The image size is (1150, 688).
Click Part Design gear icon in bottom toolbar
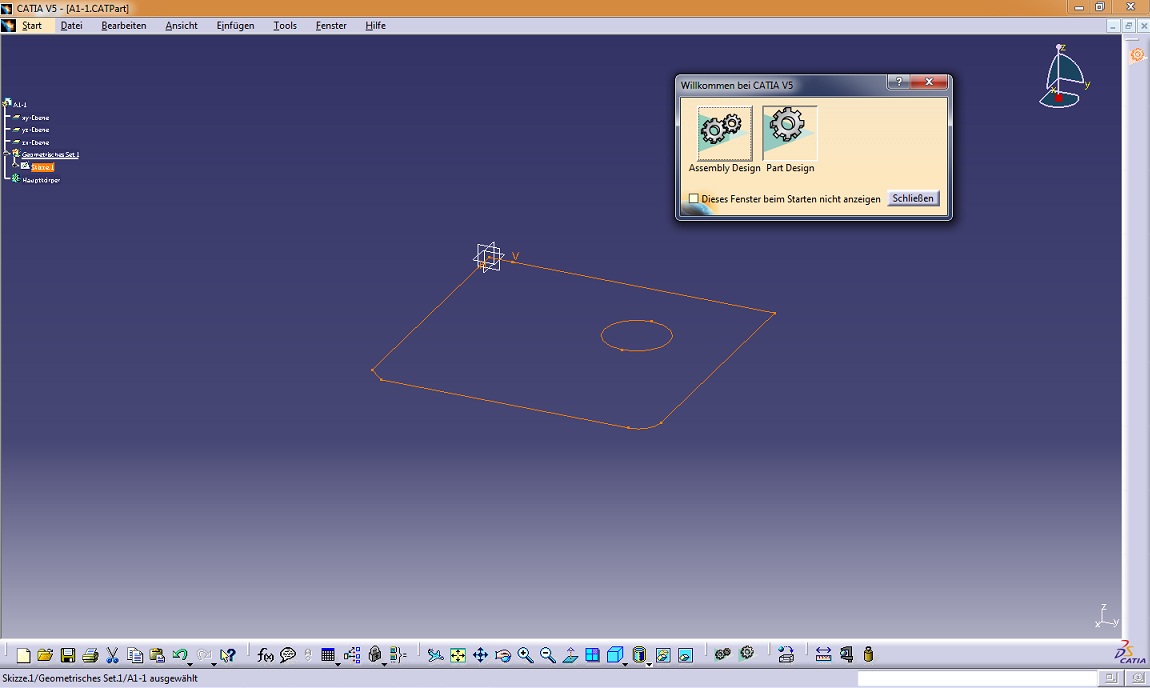pos(747,653)
